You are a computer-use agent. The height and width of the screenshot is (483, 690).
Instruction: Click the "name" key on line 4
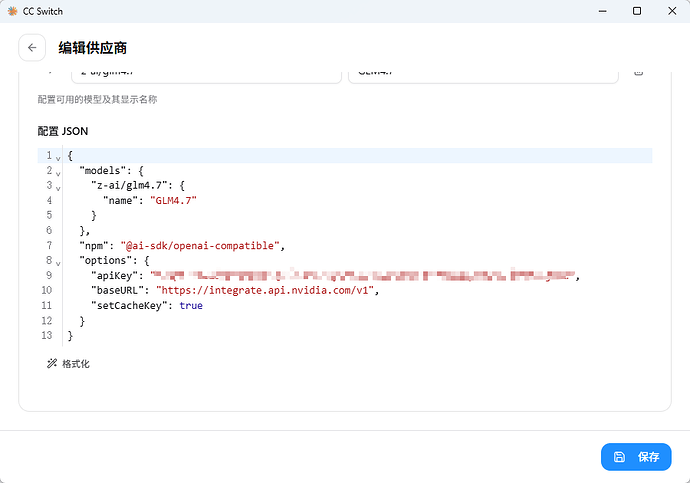[120, 201]
